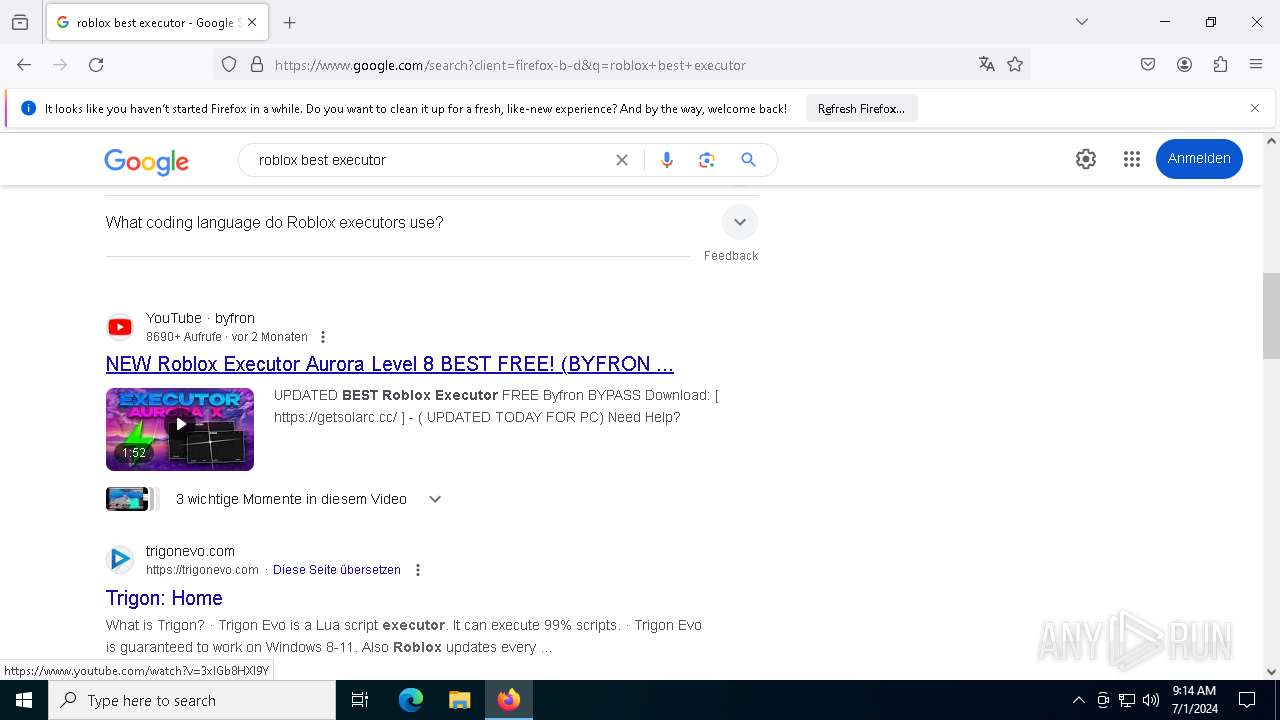The image size is (1280, 720).
Task: Open the Firefox application menu
Action: [x=1256, y=65]
